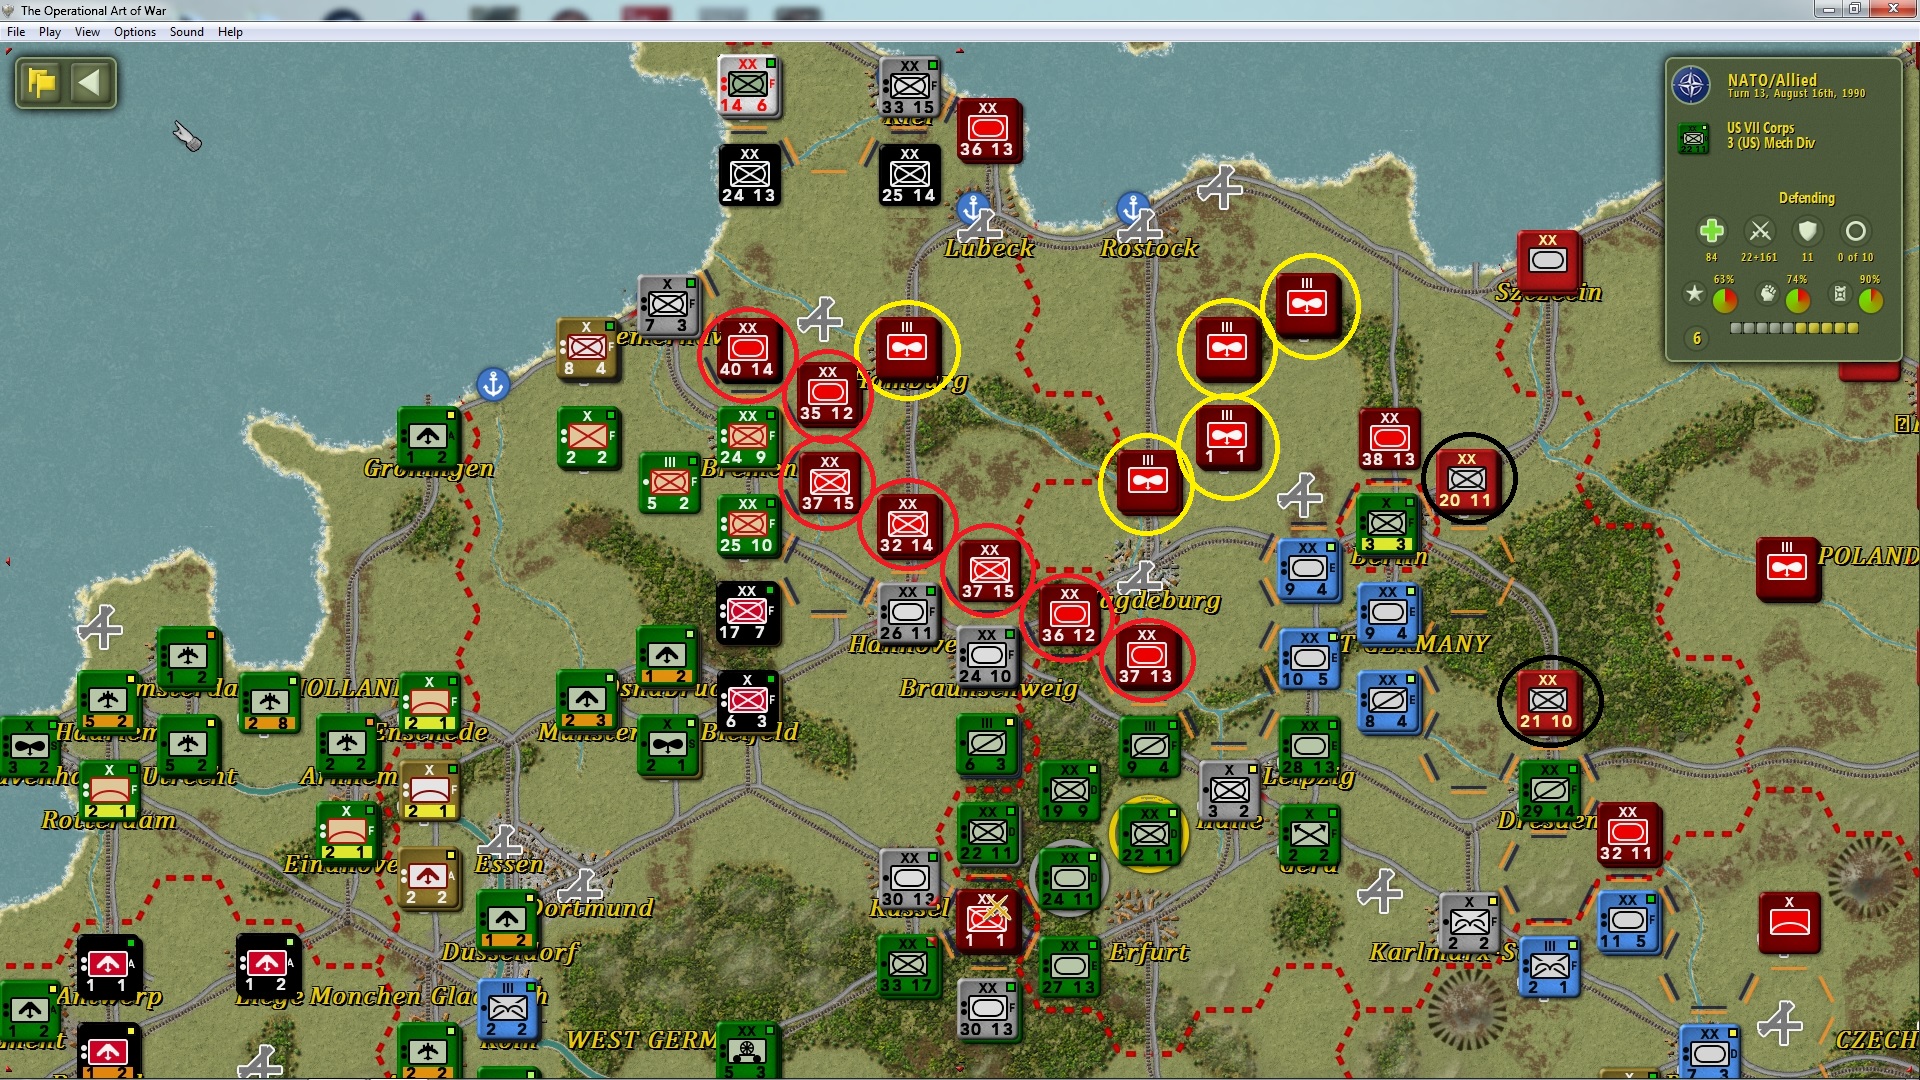Select the green unit labeled 29 14

1548,791
